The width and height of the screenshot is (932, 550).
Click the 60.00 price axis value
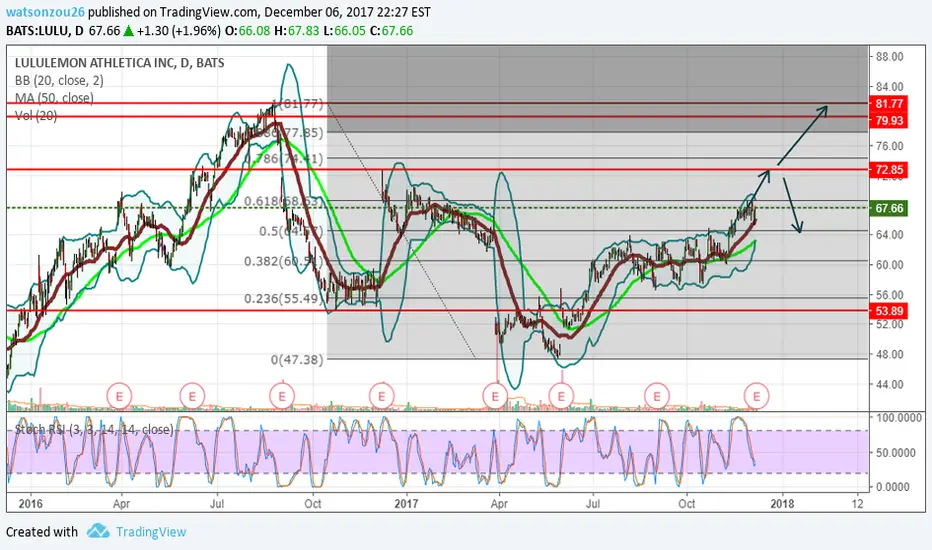pyautogui.click(x=889, y=265)
